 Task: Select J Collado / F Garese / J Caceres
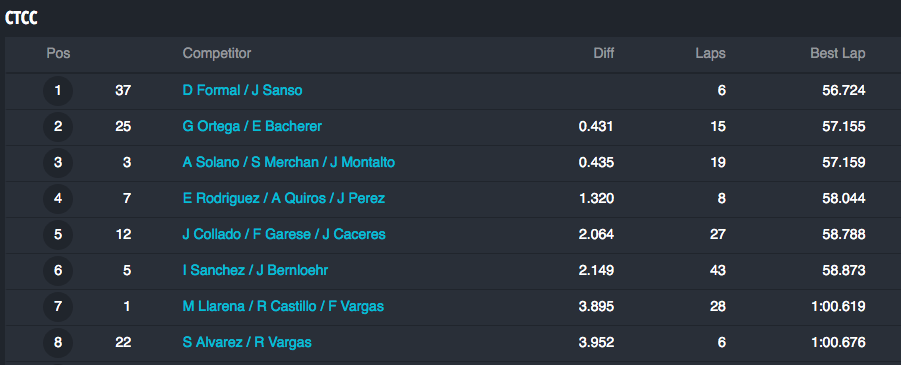(284, 235)
